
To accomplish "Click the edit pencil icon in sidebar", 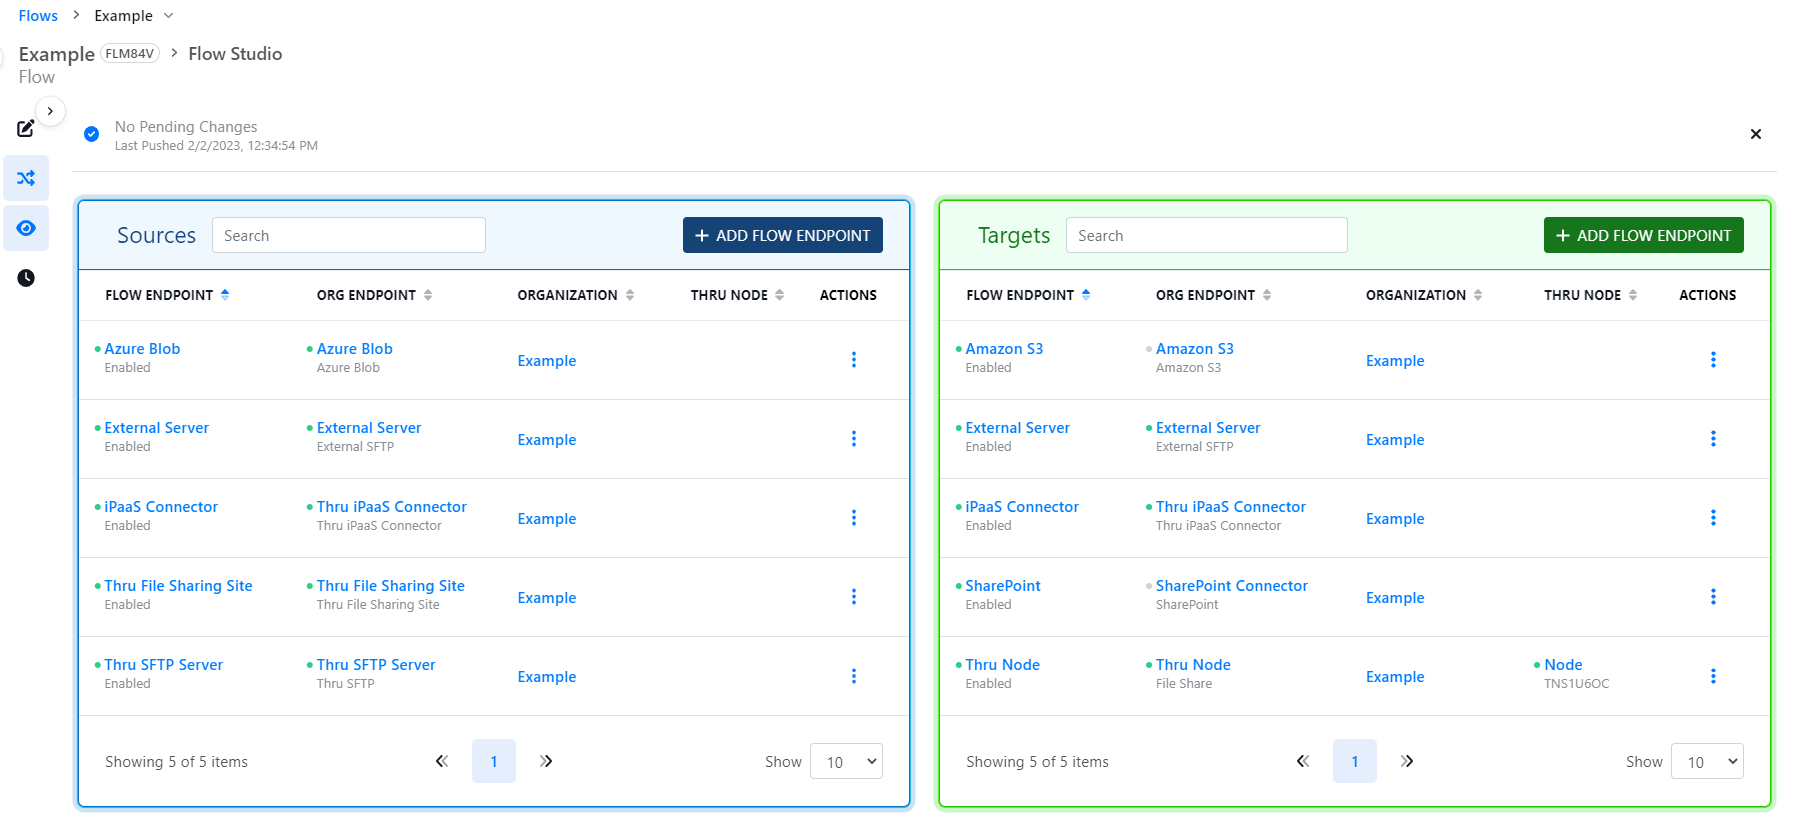I will tap(26, 128).
